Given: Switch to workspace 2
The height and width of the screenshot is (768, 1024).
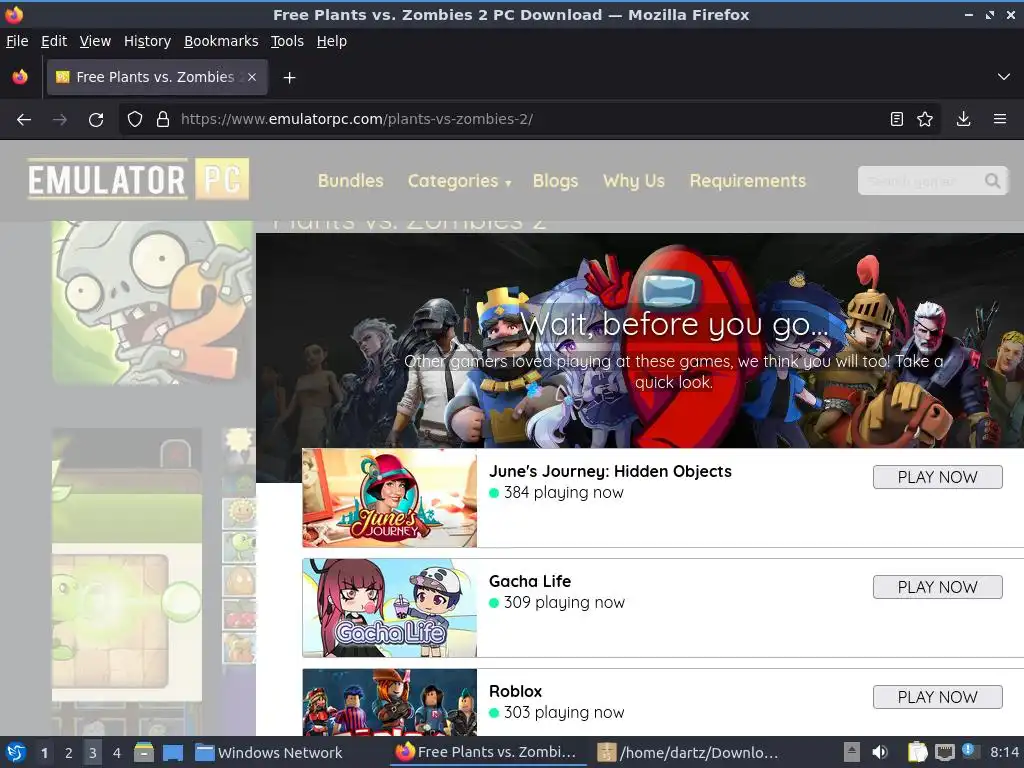Looking at the screenshot, I should (68, 753).
